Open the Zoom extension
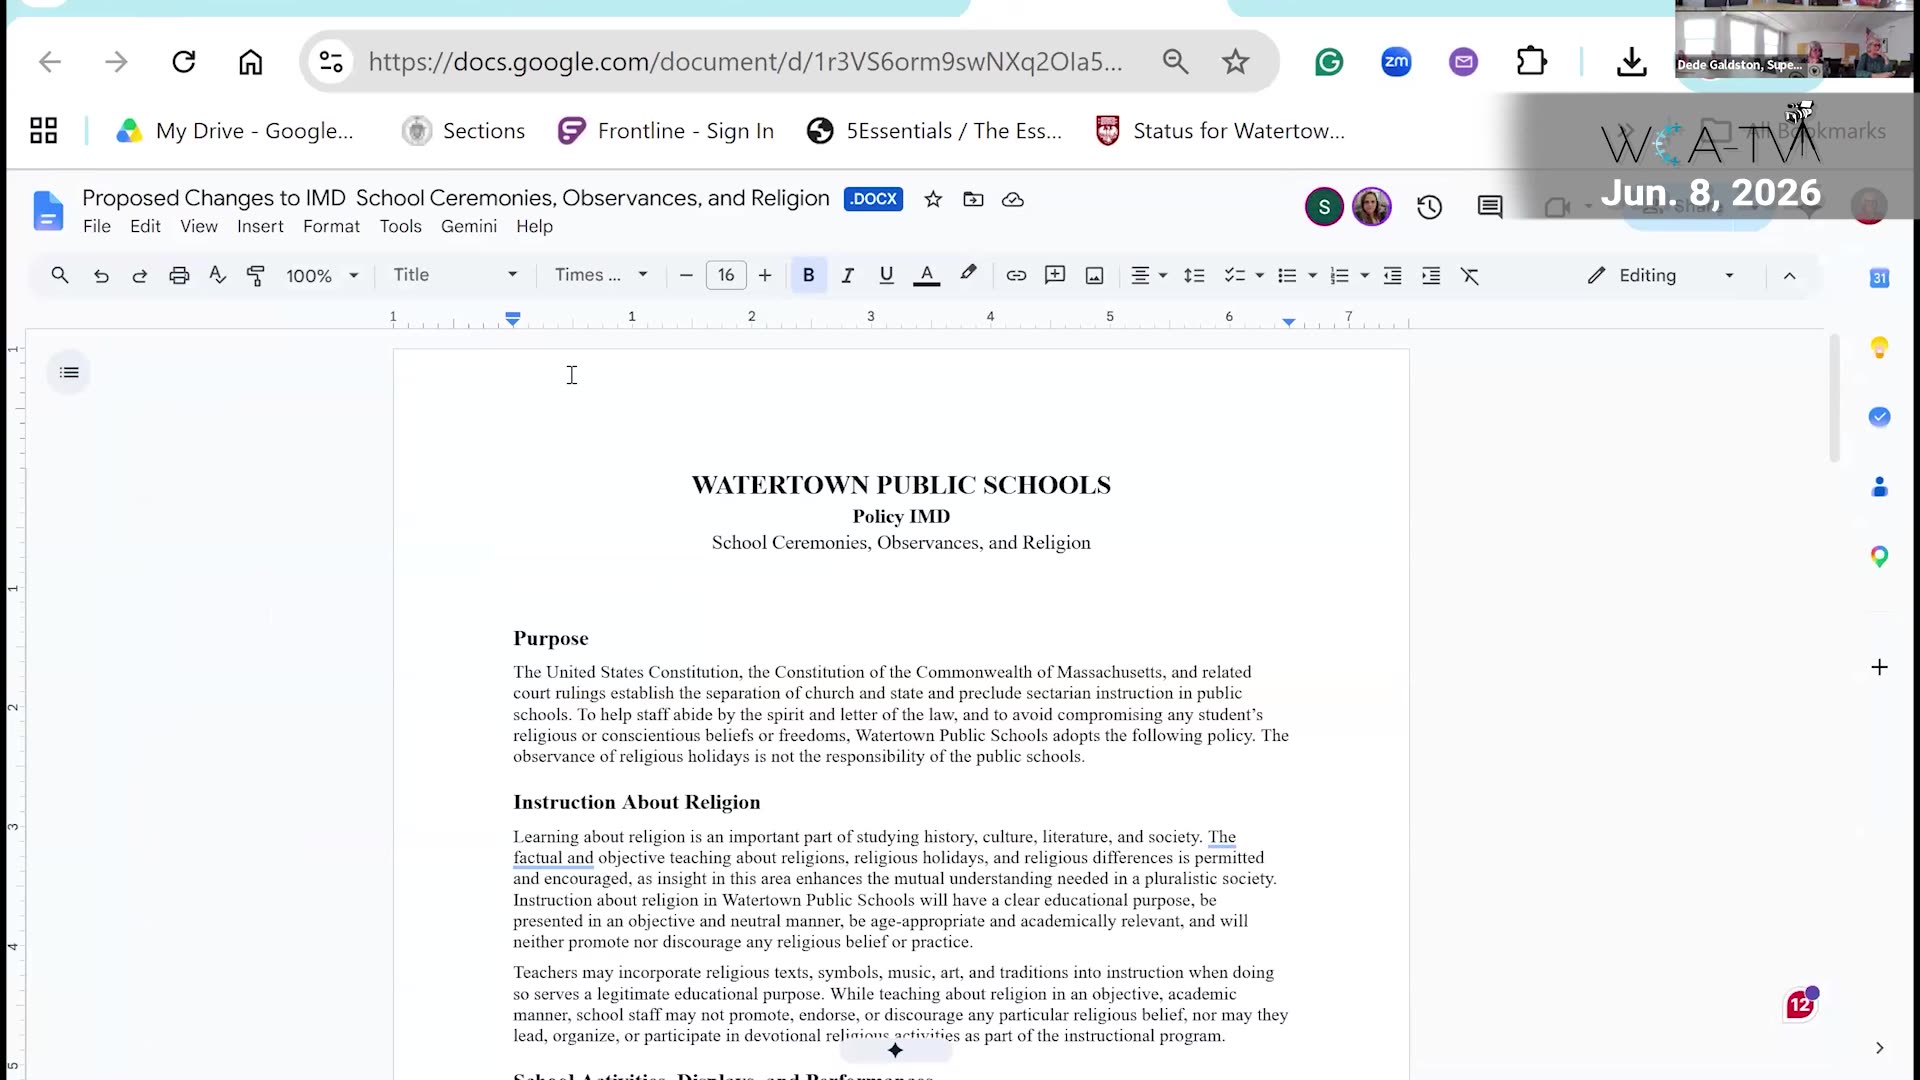This screenshot has height=1080, width=1920. pyautogui.click(x=1396, y=62)
